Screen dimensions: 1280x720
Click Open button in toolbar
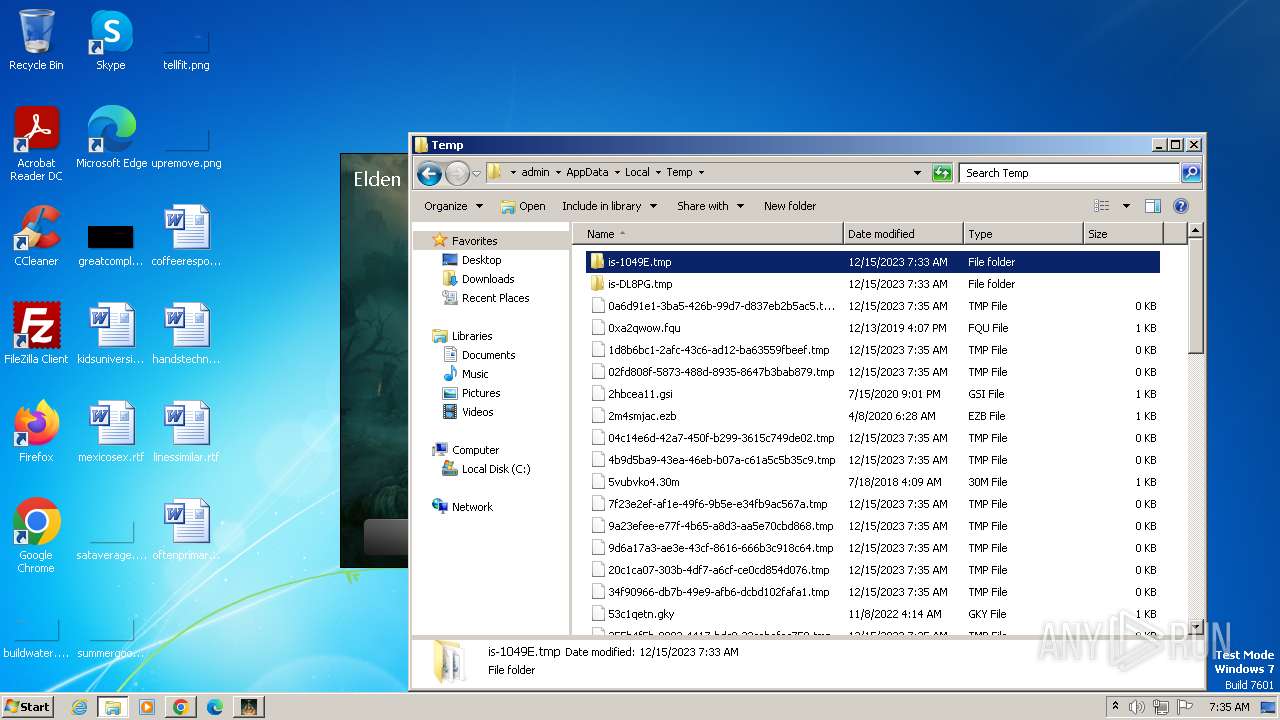(523, 206)
